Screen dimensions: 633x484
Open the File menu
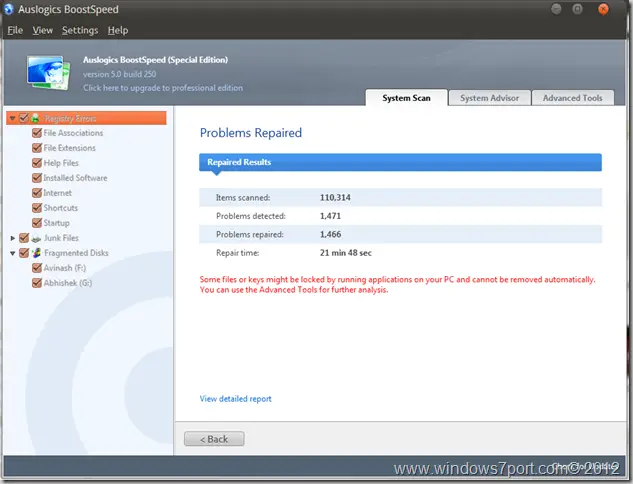pyautogui.click(x=15, y=30)
